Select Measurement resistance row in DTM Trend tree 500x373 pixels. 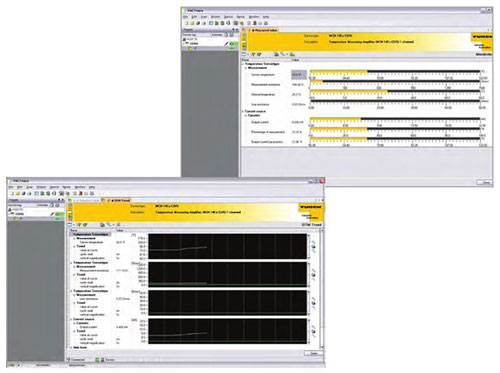(x=94, y=271)
